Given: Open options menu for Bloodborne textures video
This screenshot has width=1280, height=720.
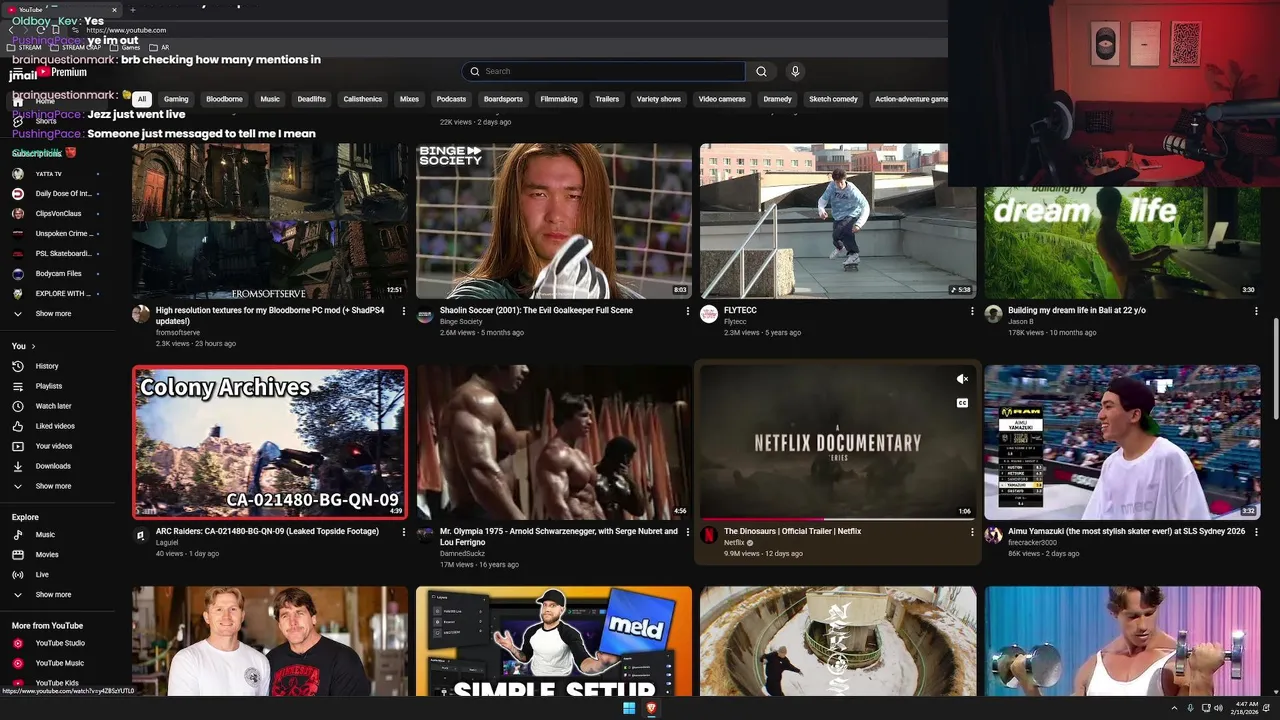Looking at the screenshot, I should 404,311.
